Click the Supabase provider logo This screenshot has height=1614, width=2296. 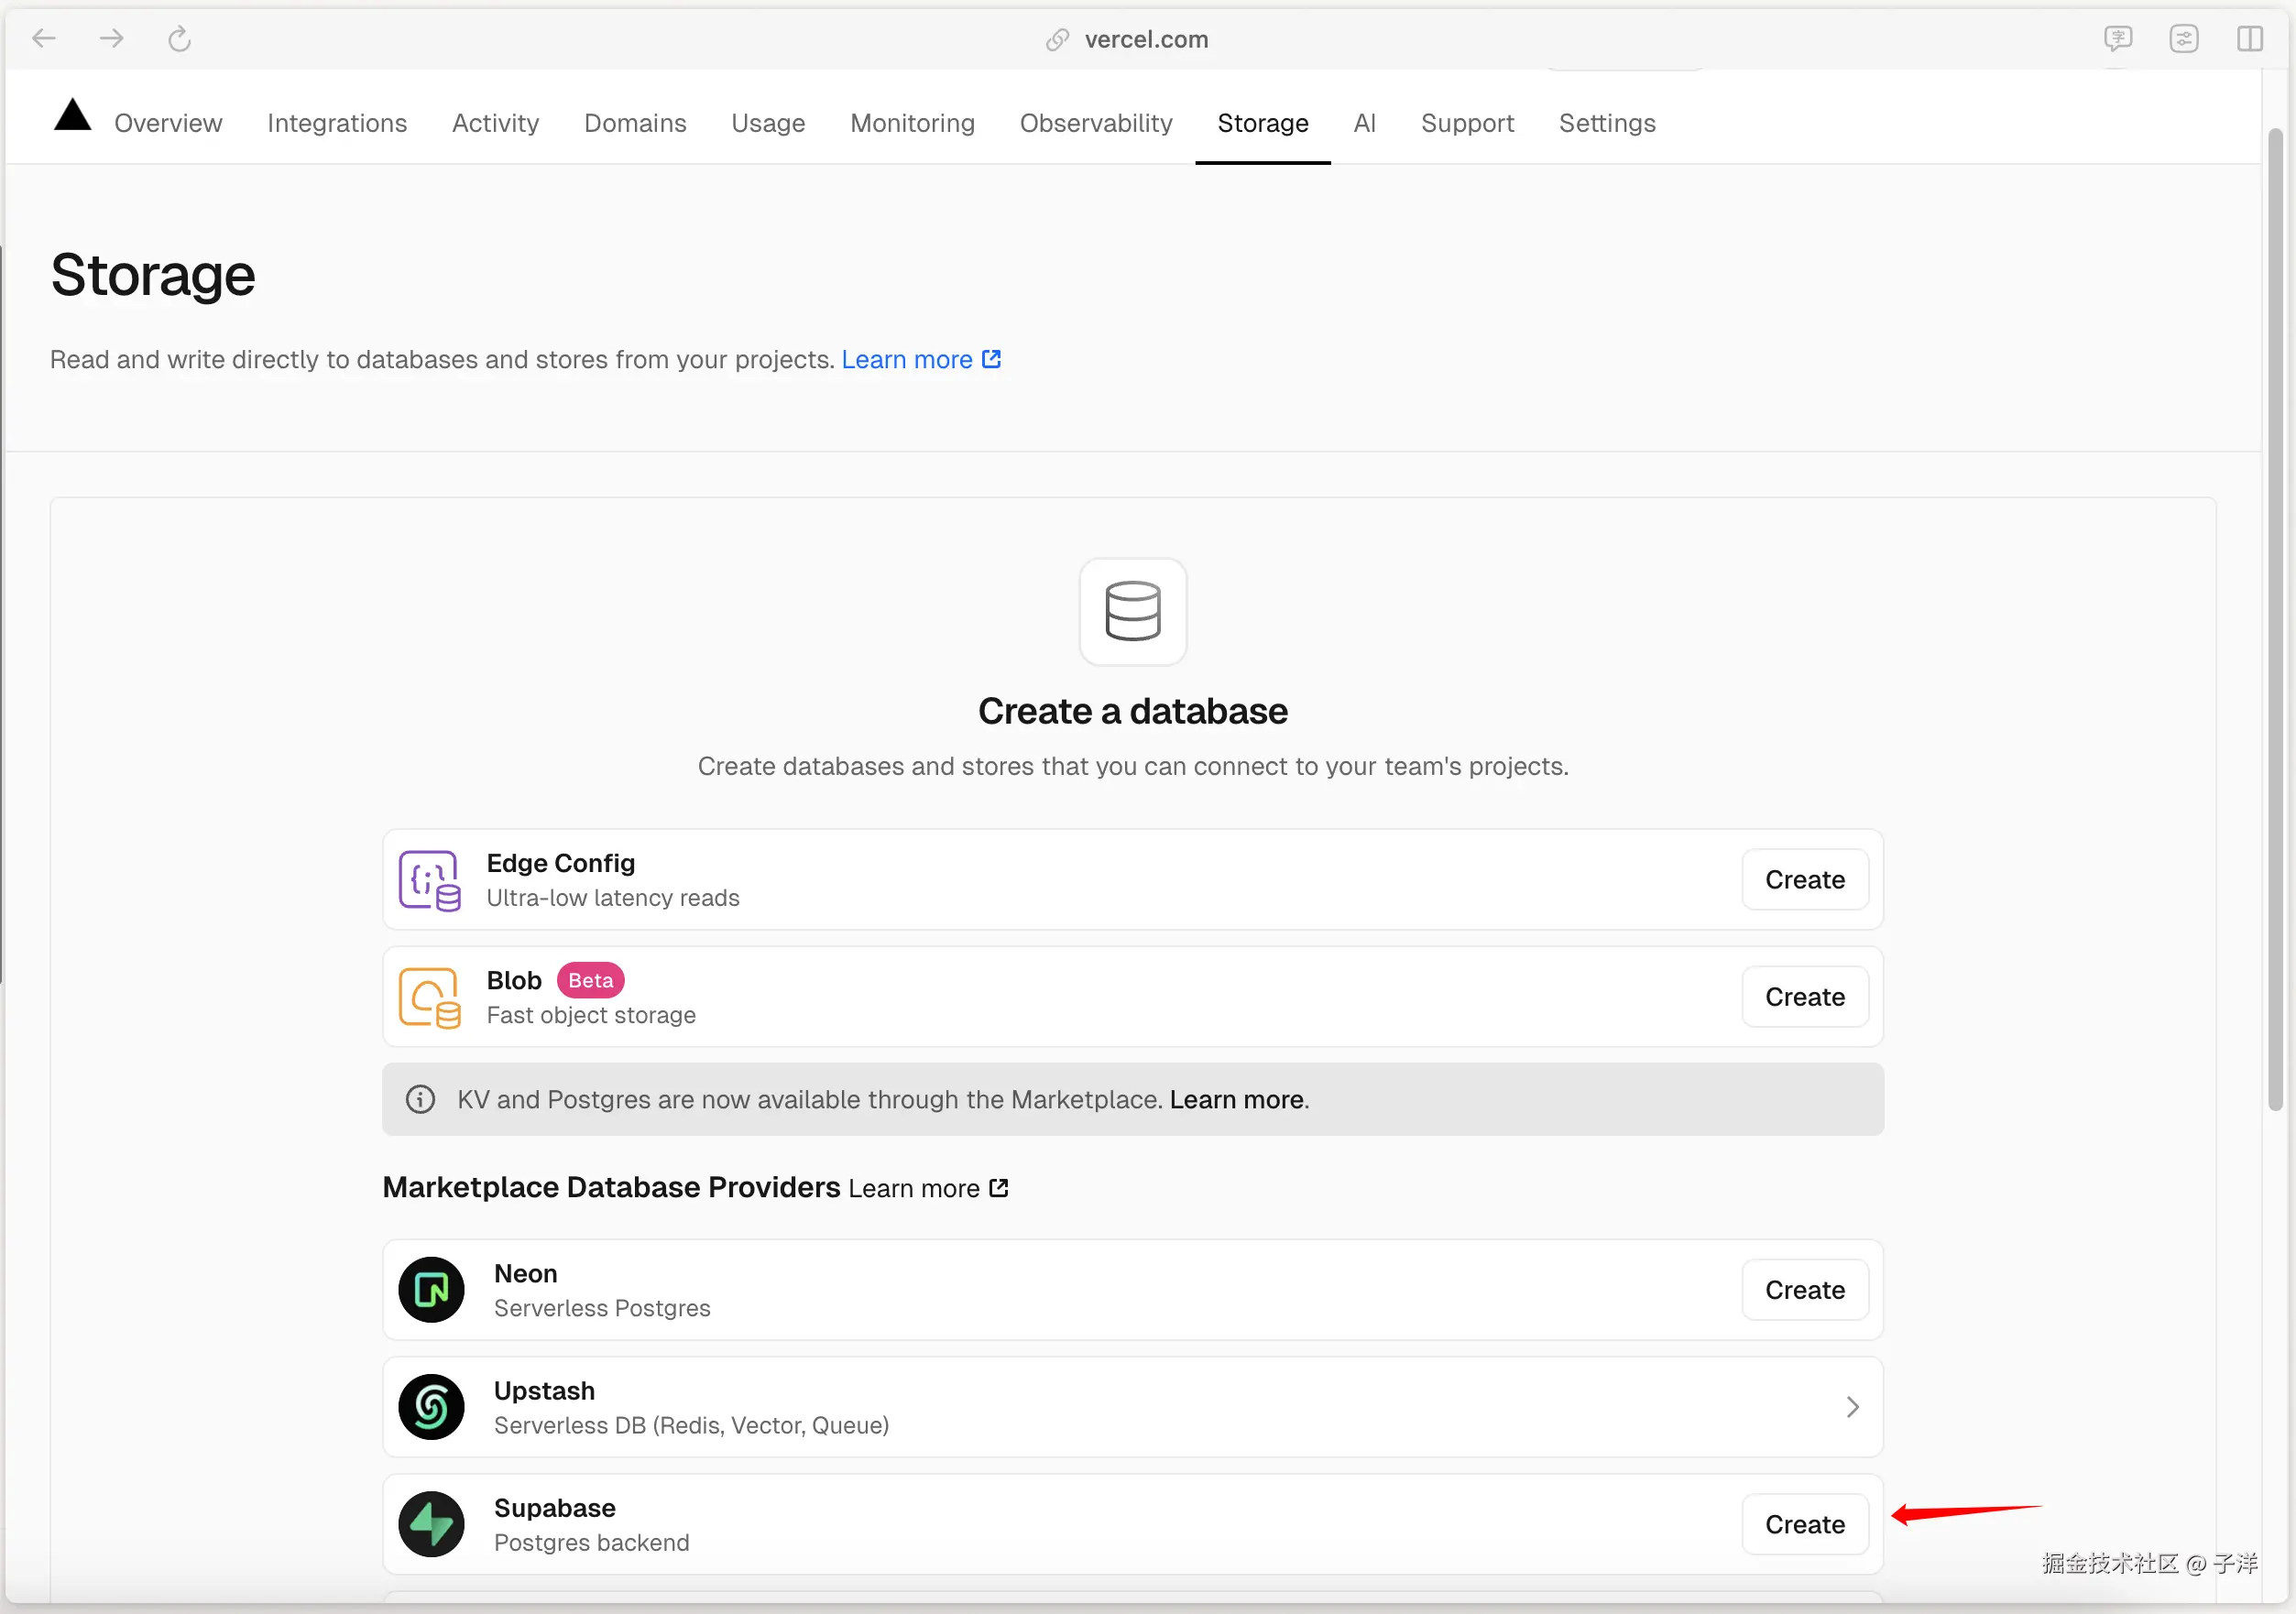tap(431, 1523)
